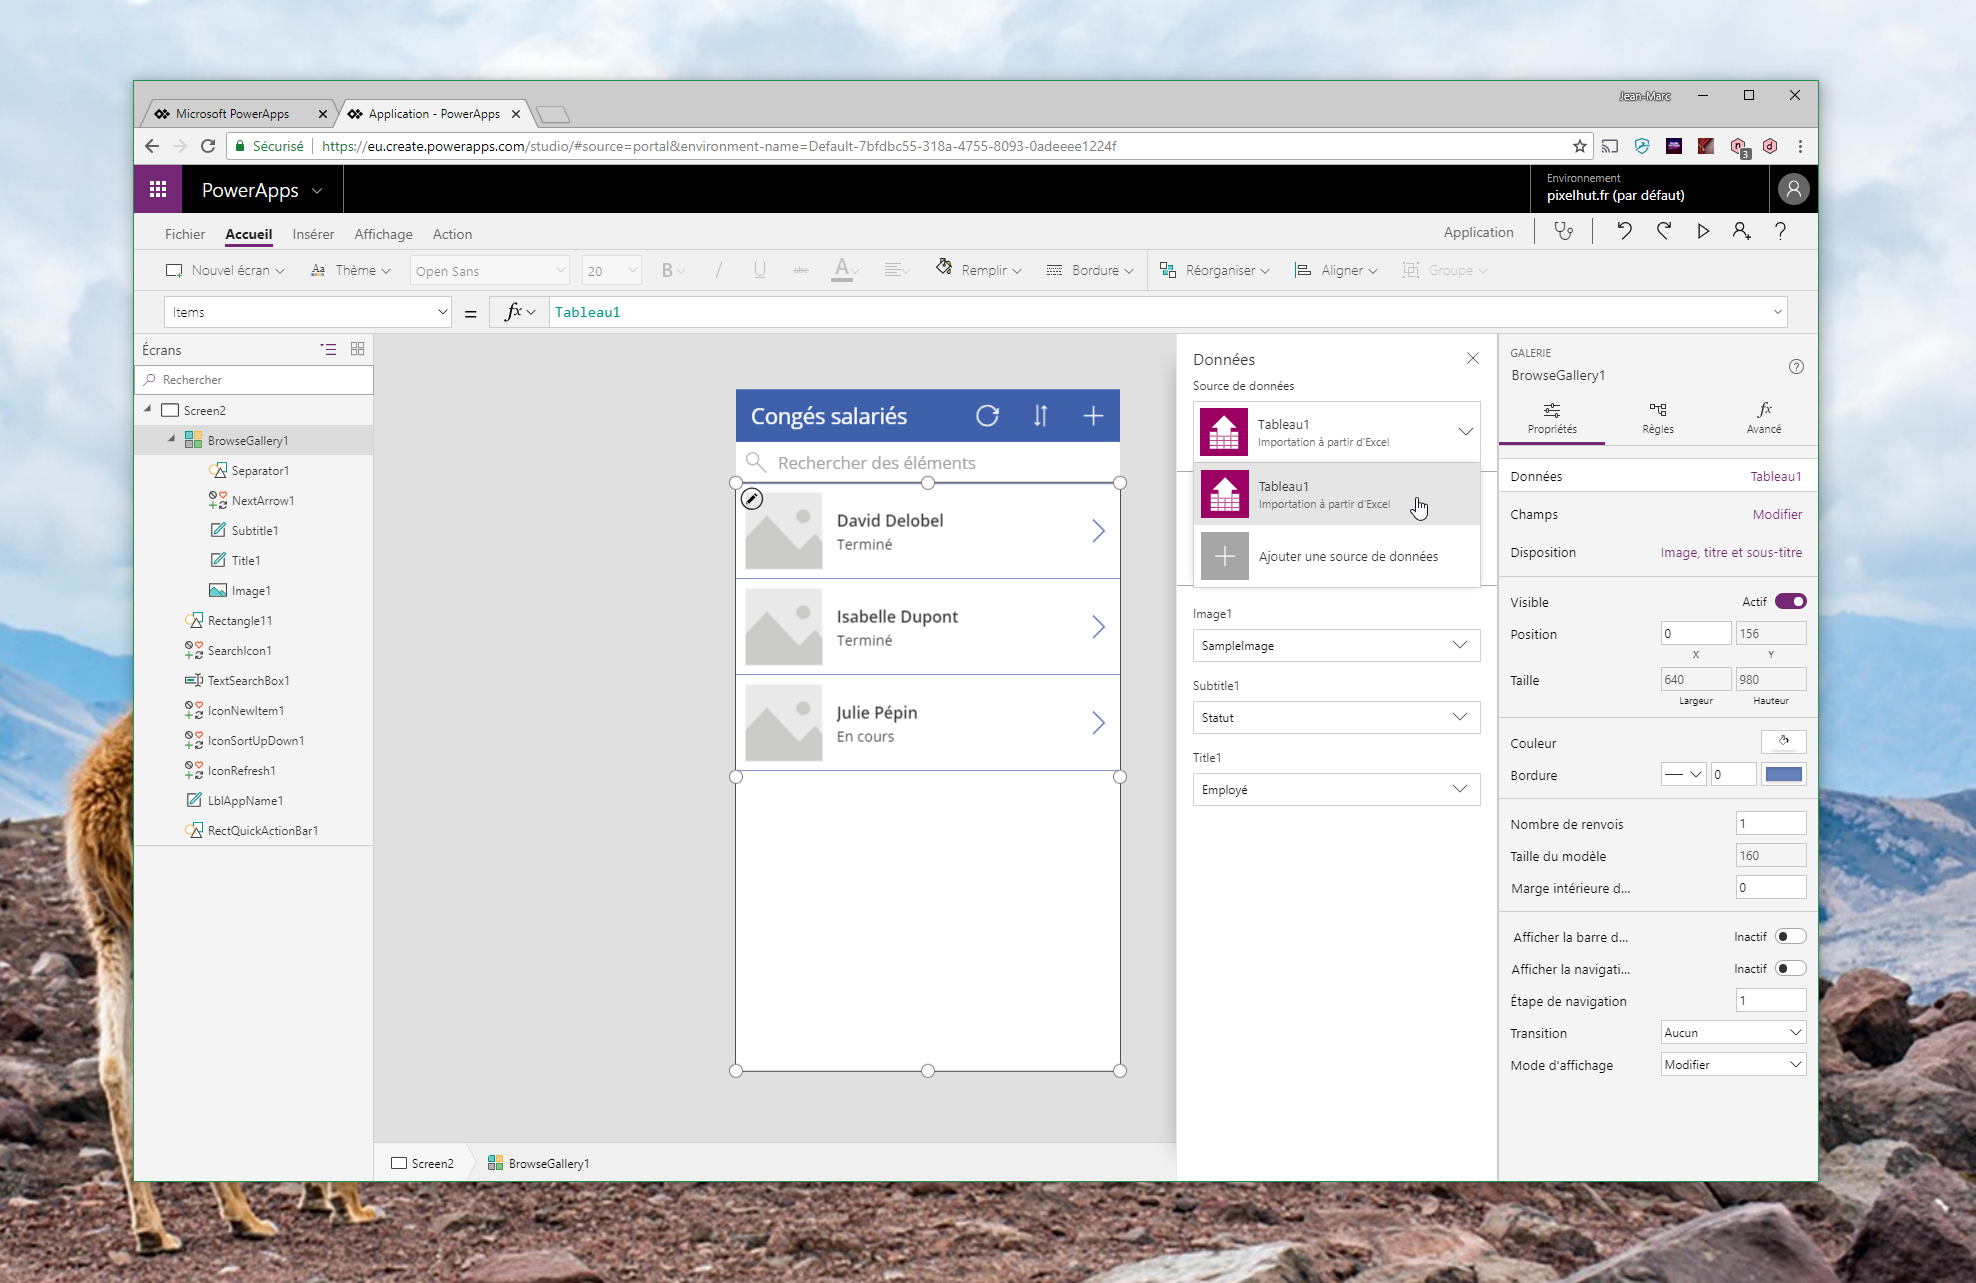The height and width of the screenshot is (1283, 1976).
Task: Open the Image1 SampleImage dropdown
Action: click(x=1336, y=646)
